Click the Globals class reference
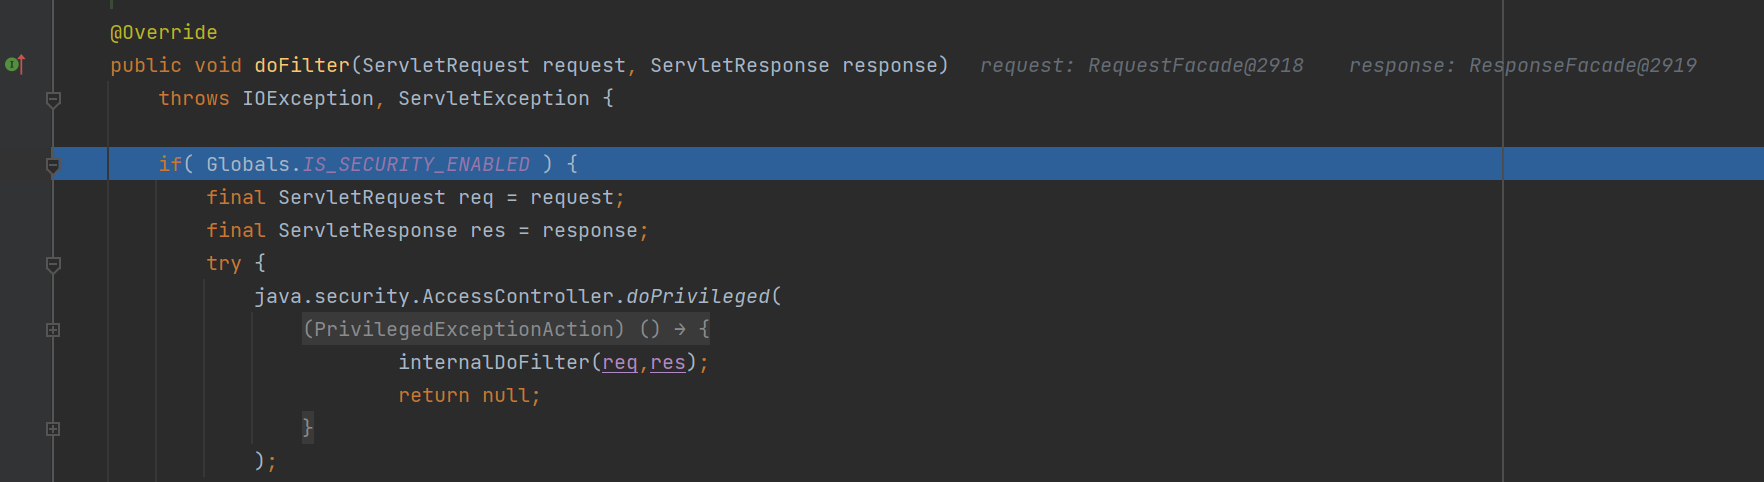 click(248, 164)
